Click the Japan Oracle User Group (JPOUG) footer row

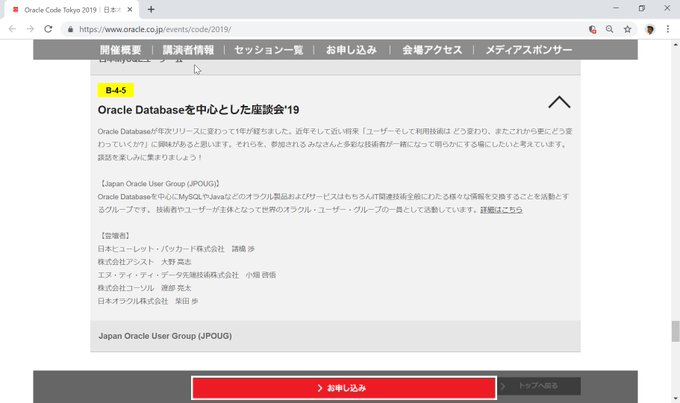coord(335,336)
